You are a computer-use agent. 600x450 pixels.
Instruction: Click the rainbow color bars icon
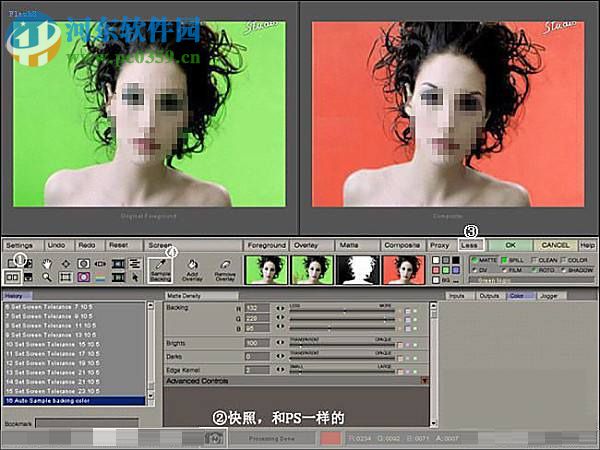tap(100, 277)
